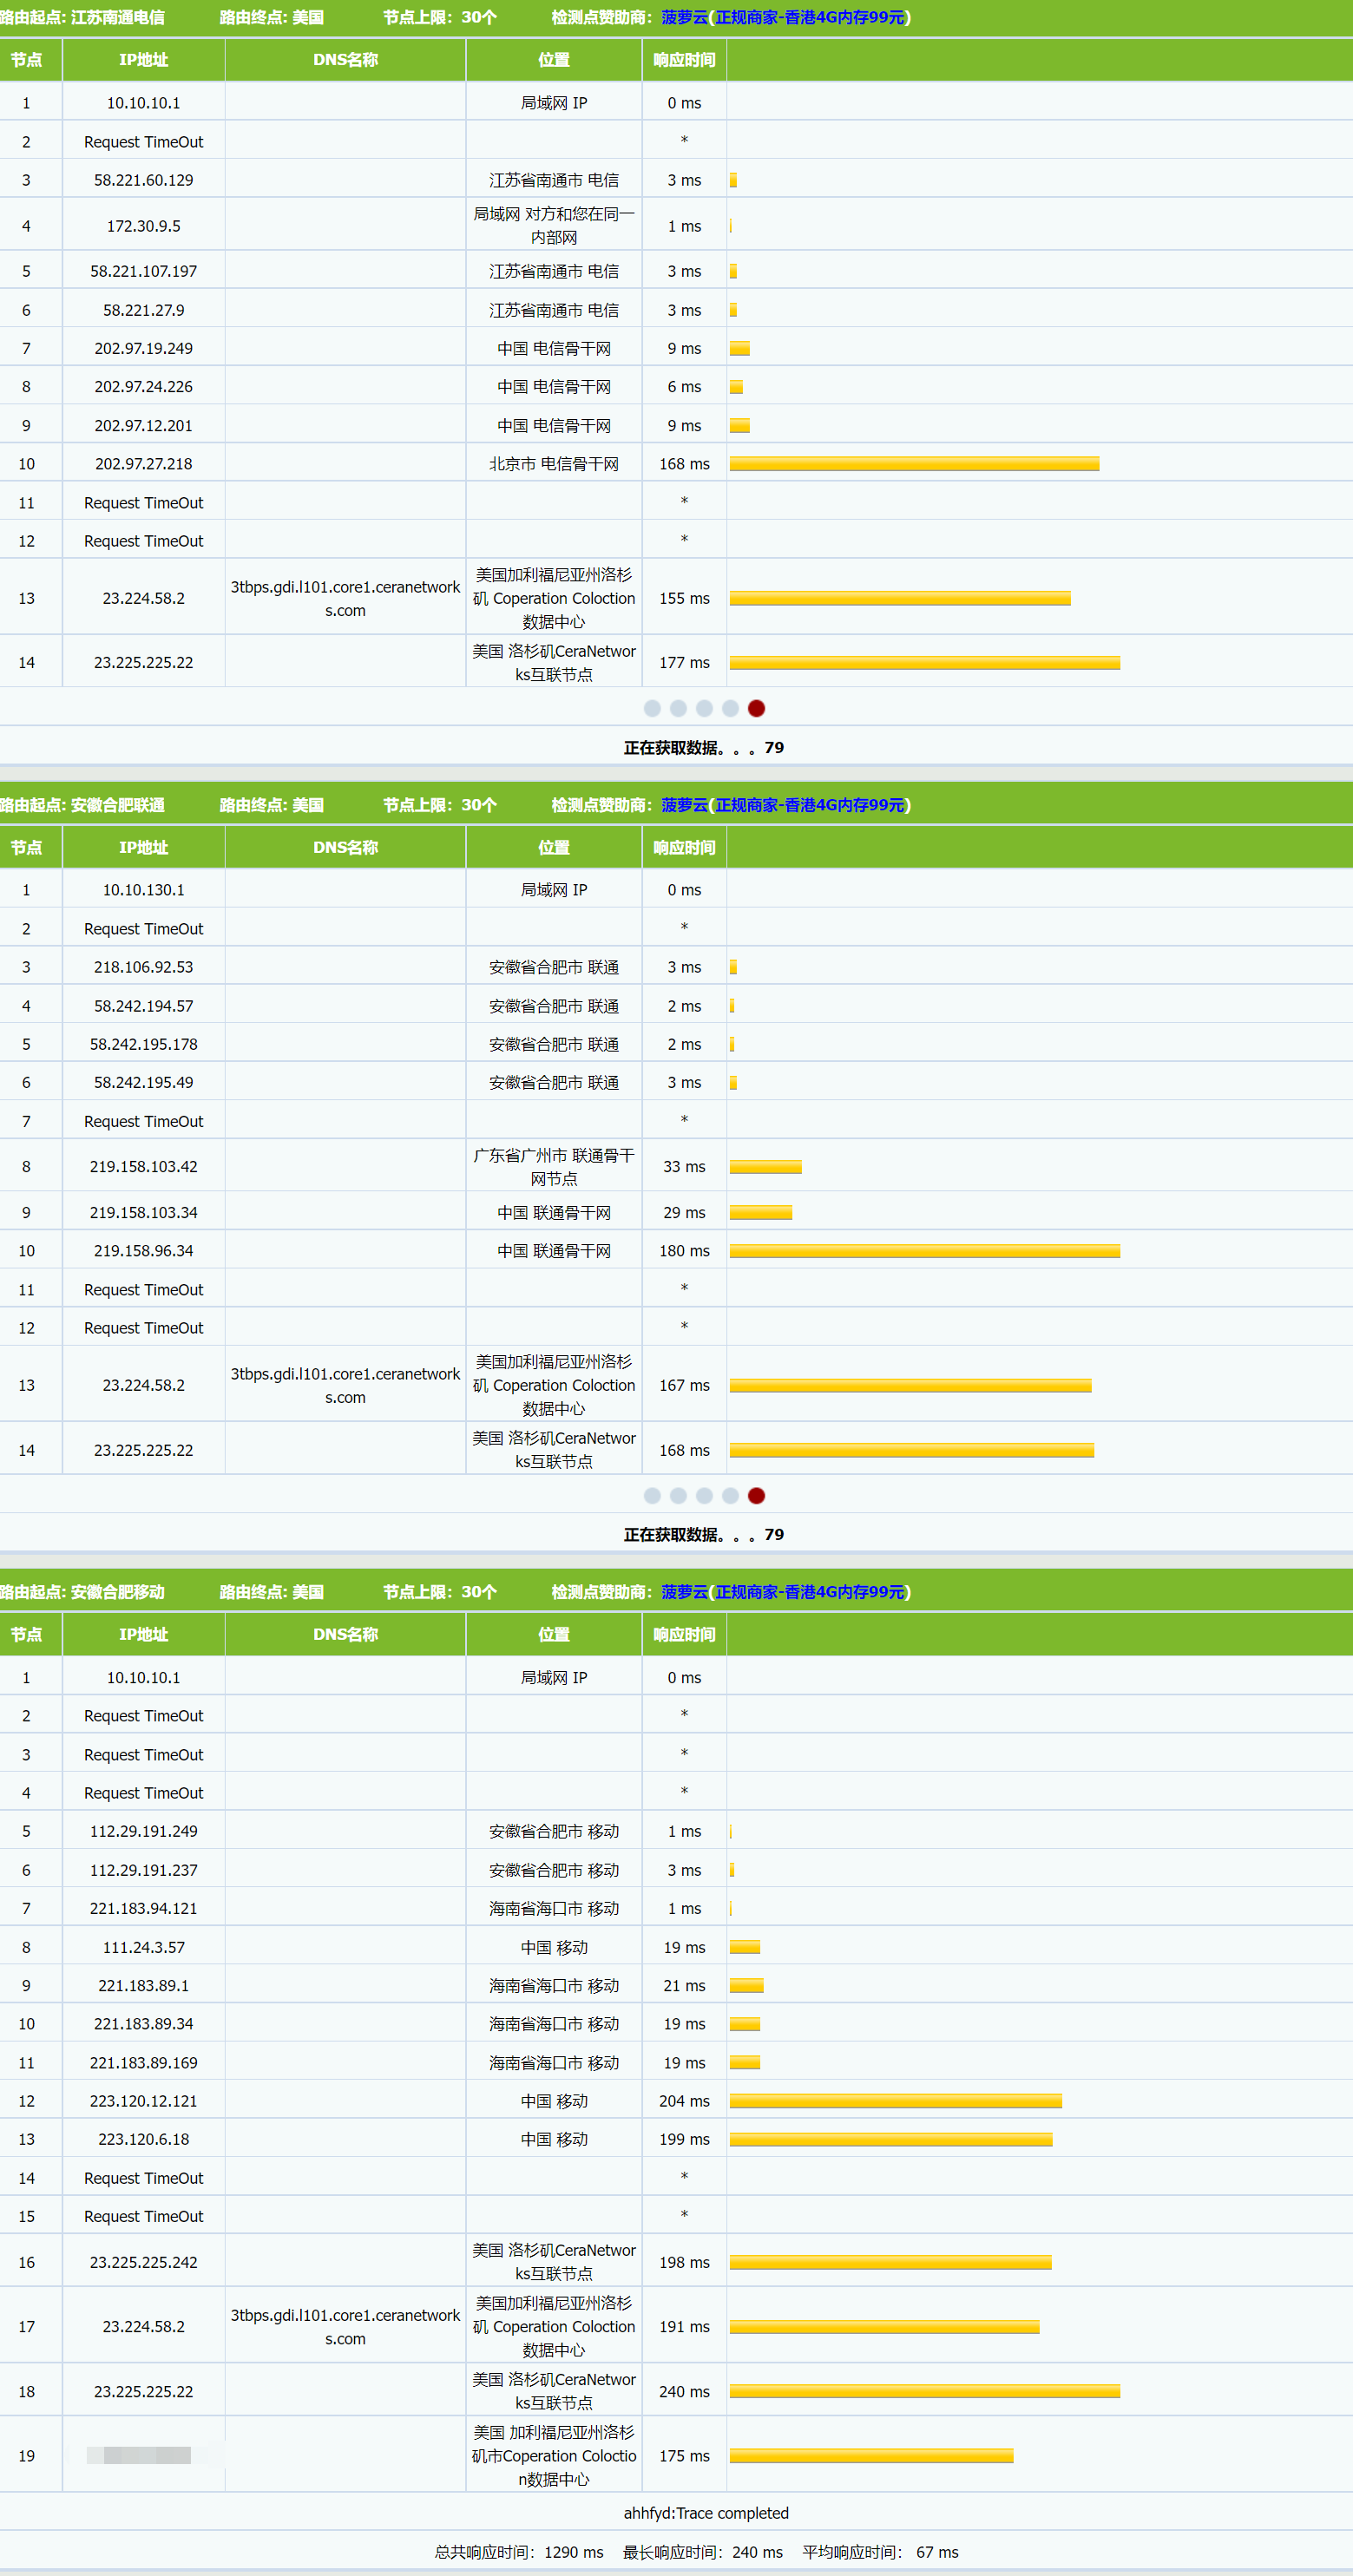
Task: Select IP address 219.158.96.34
Action: [x=144, y=1250]
